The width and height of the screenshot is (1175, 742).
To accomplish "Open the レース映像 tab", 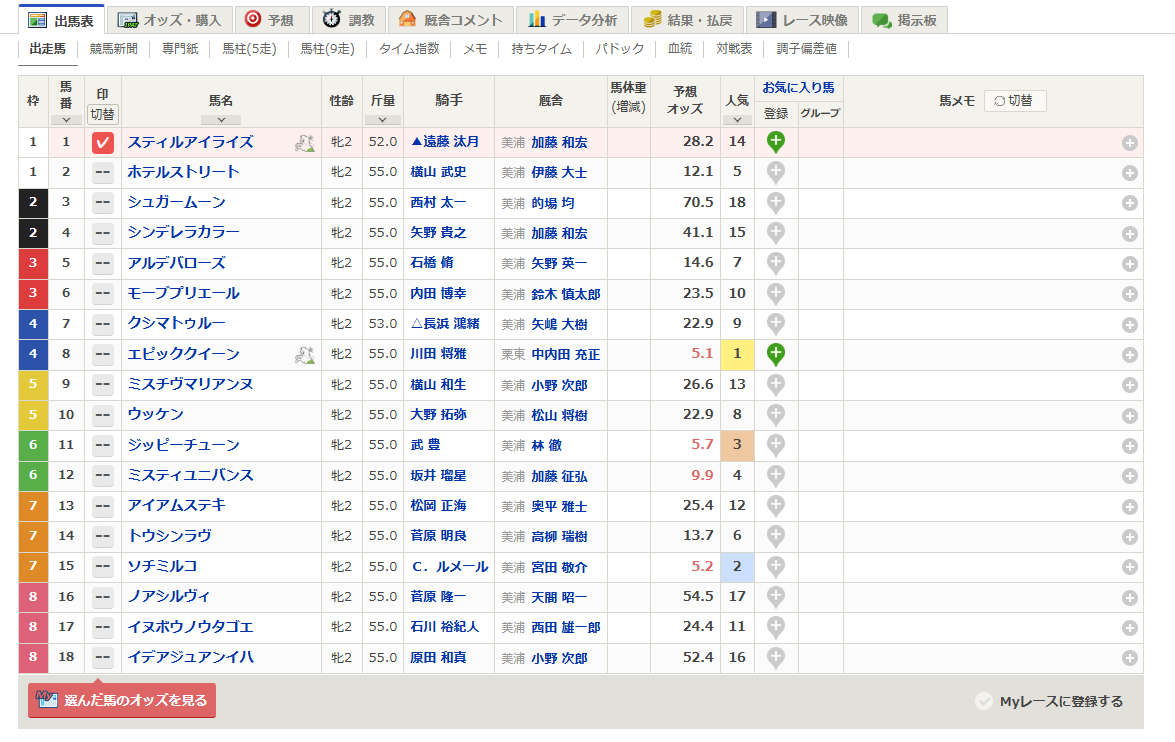I will pyautogui.click(x=803, y=20).
